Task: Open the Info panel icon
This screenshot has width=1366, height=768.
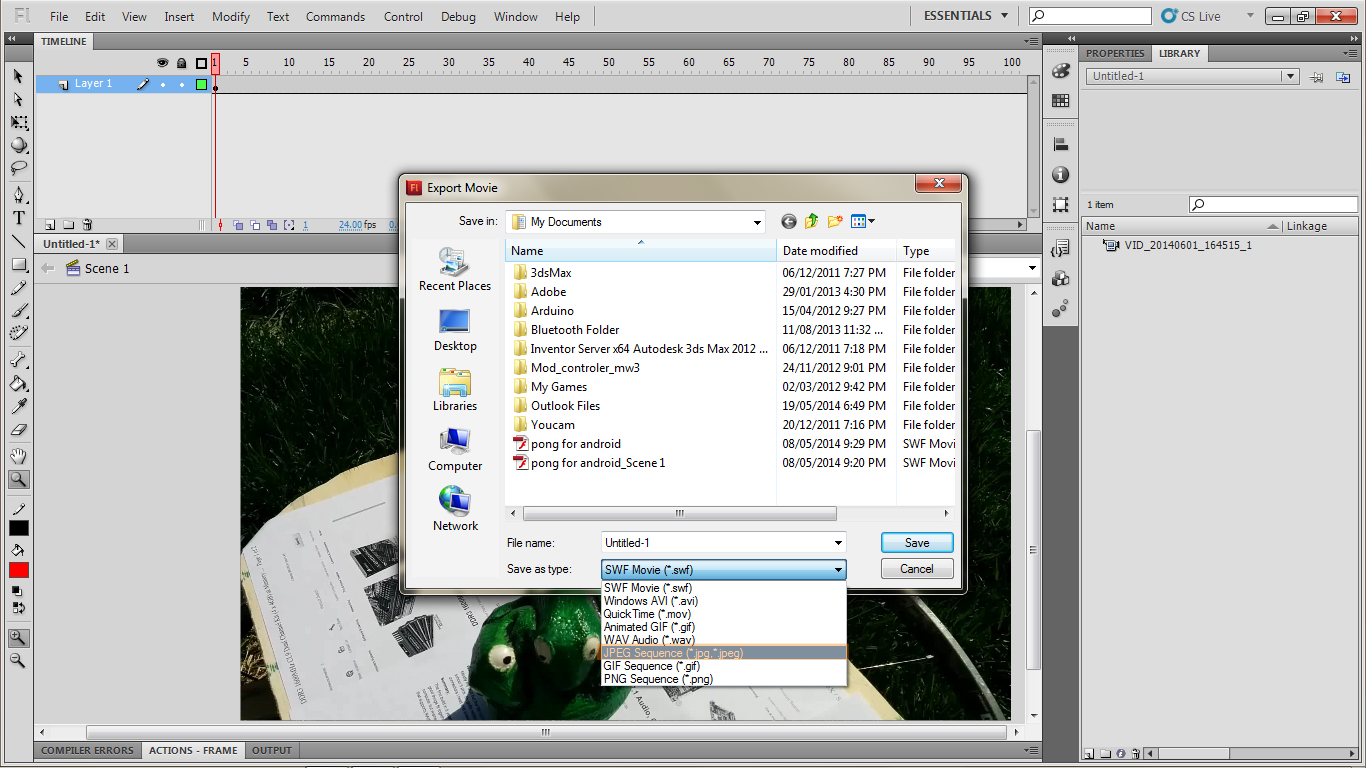Action: (1061, 175)
